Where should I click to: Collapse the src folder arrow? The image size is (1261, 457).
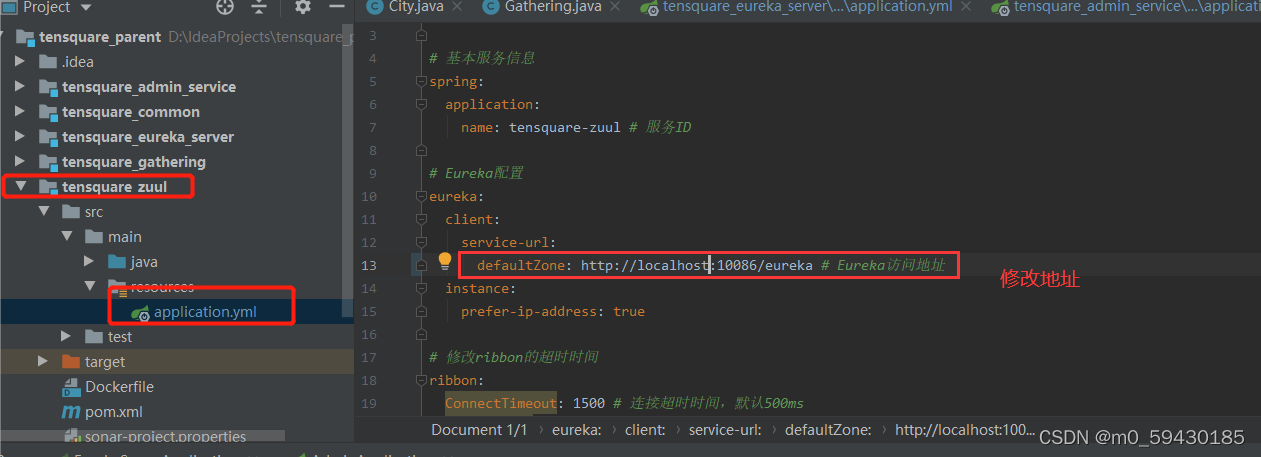click(x=43, y=212)
